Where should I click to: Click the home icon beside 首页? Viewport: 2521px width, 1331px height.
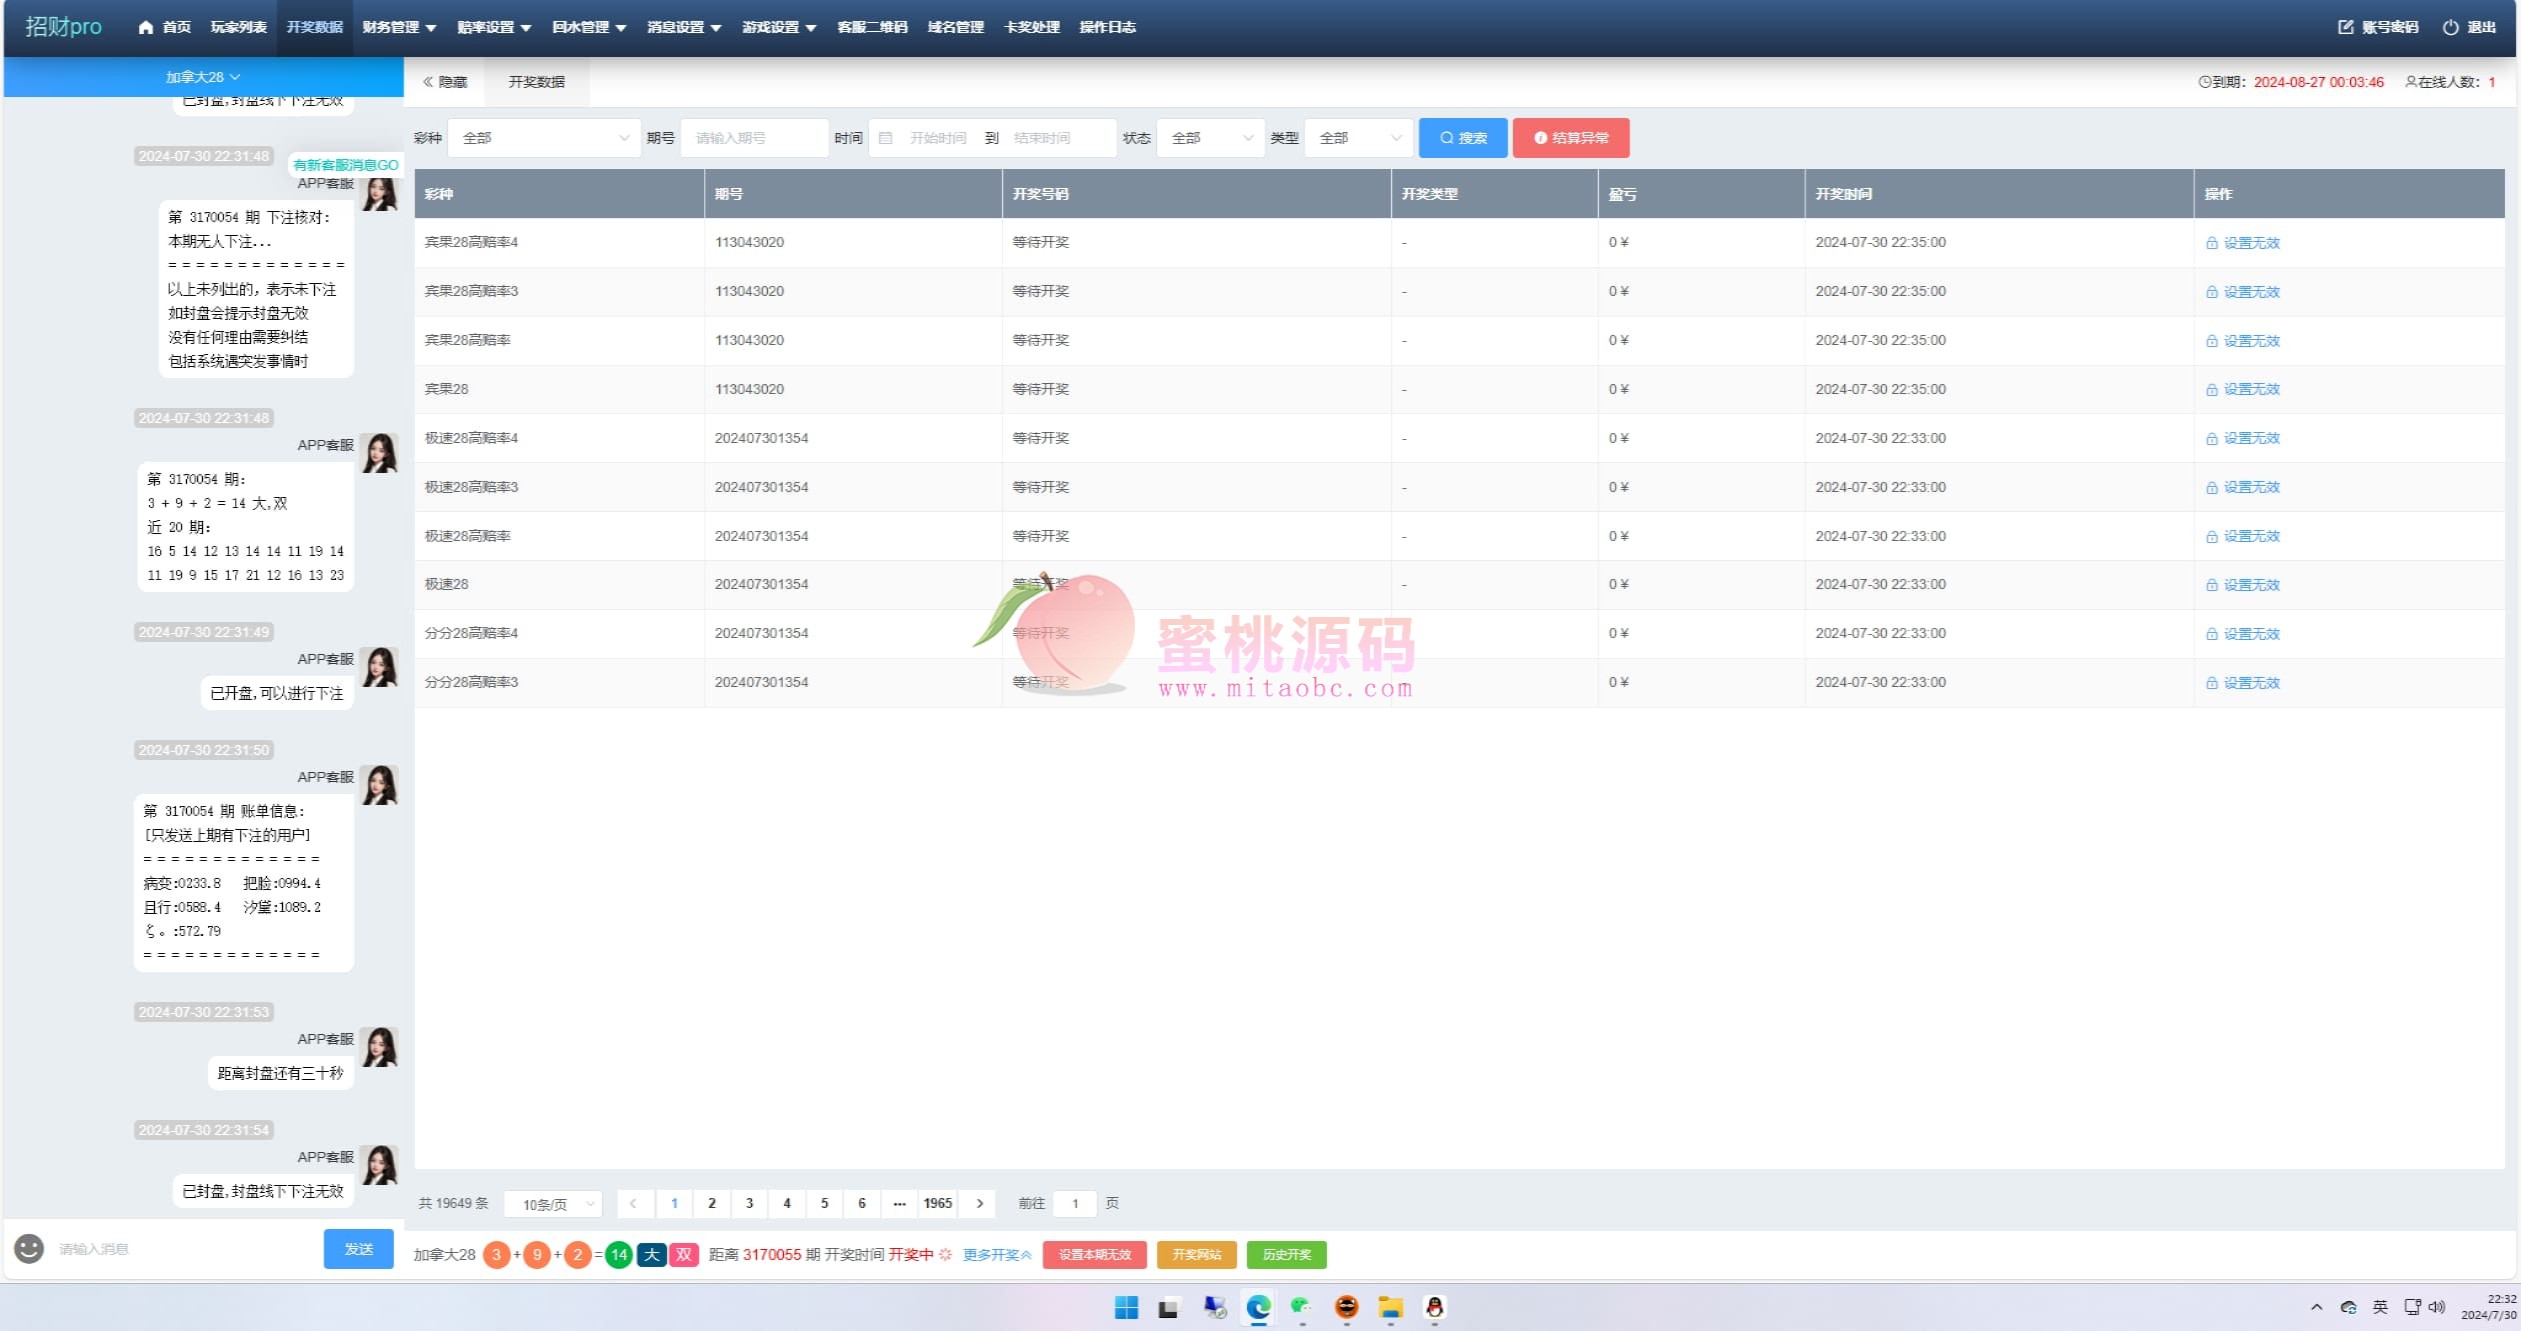(x=146, y=27)
